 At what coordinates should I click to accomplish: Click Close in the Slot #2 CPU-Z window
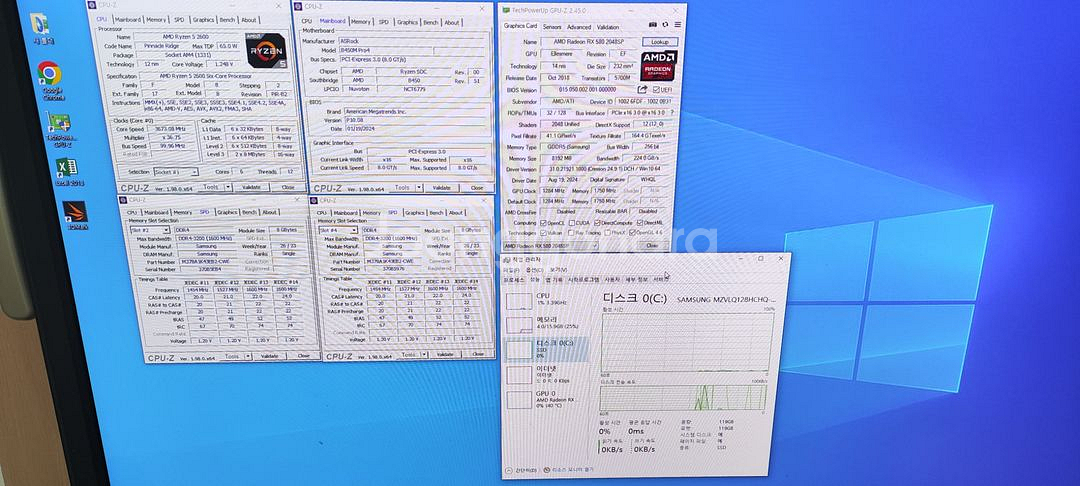point(304,356)
